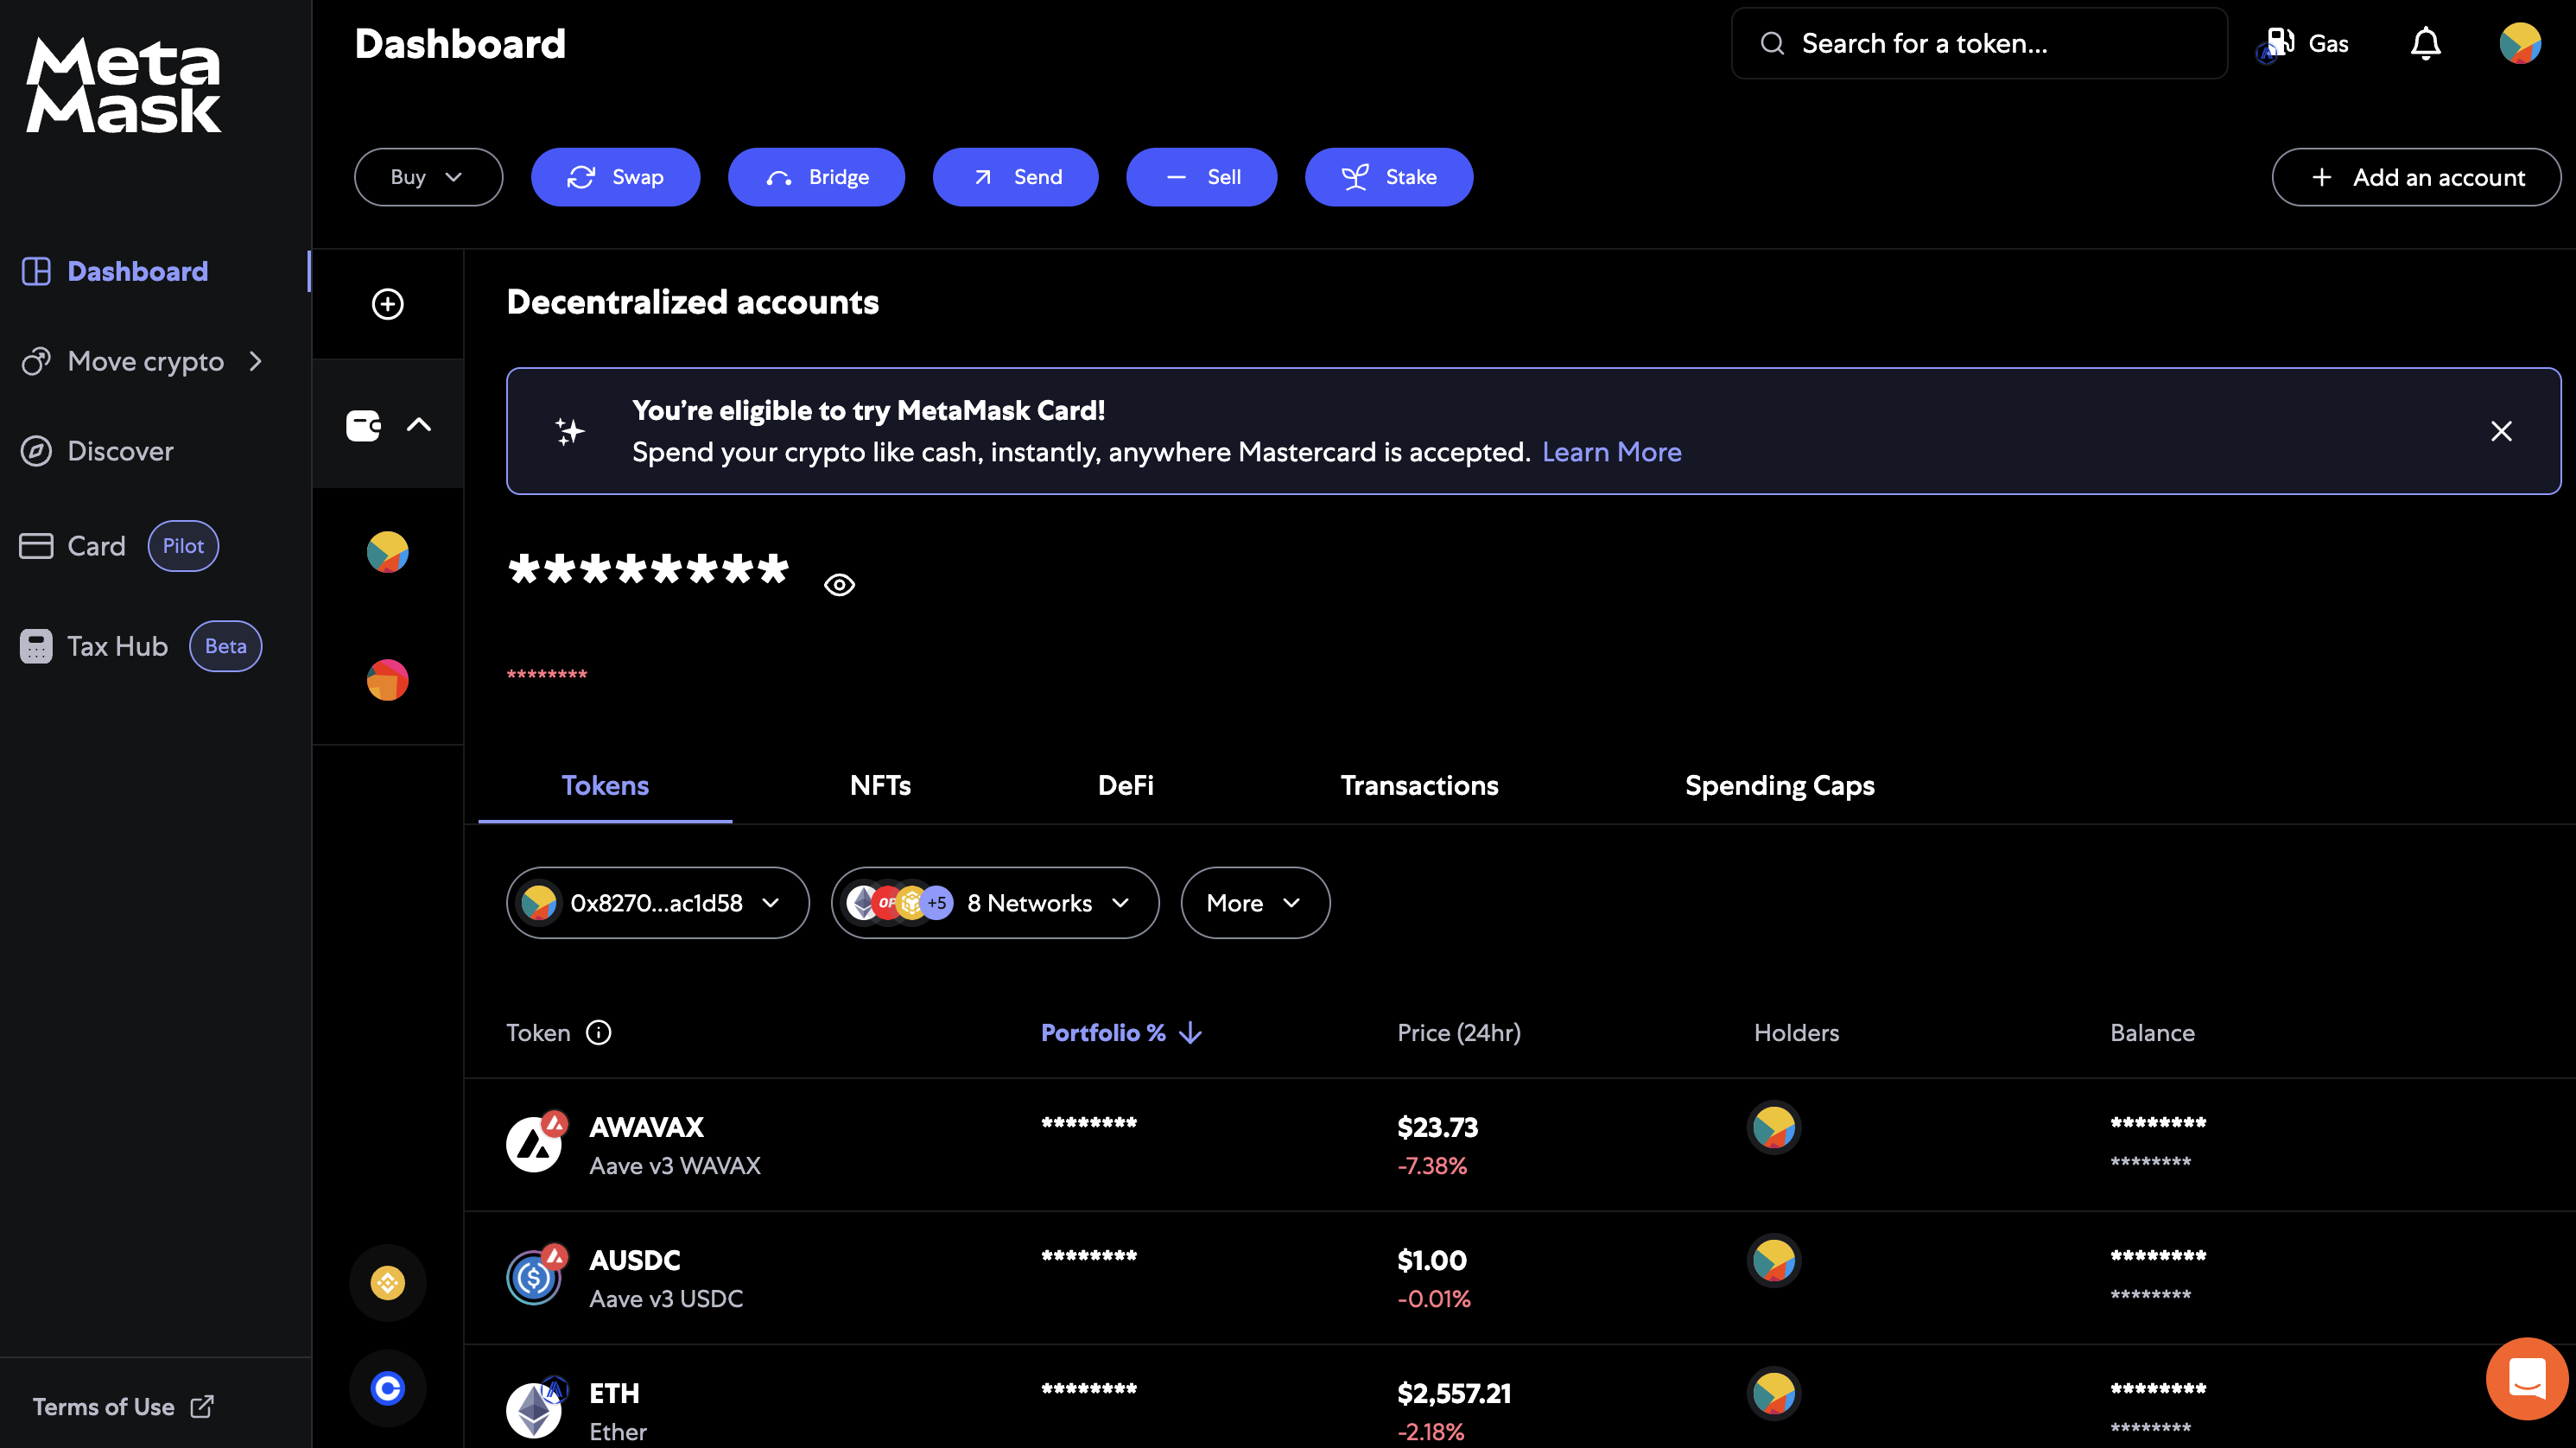Follow the Learn More link
The image size is (2576, 1448).
tap(1611, 452)
